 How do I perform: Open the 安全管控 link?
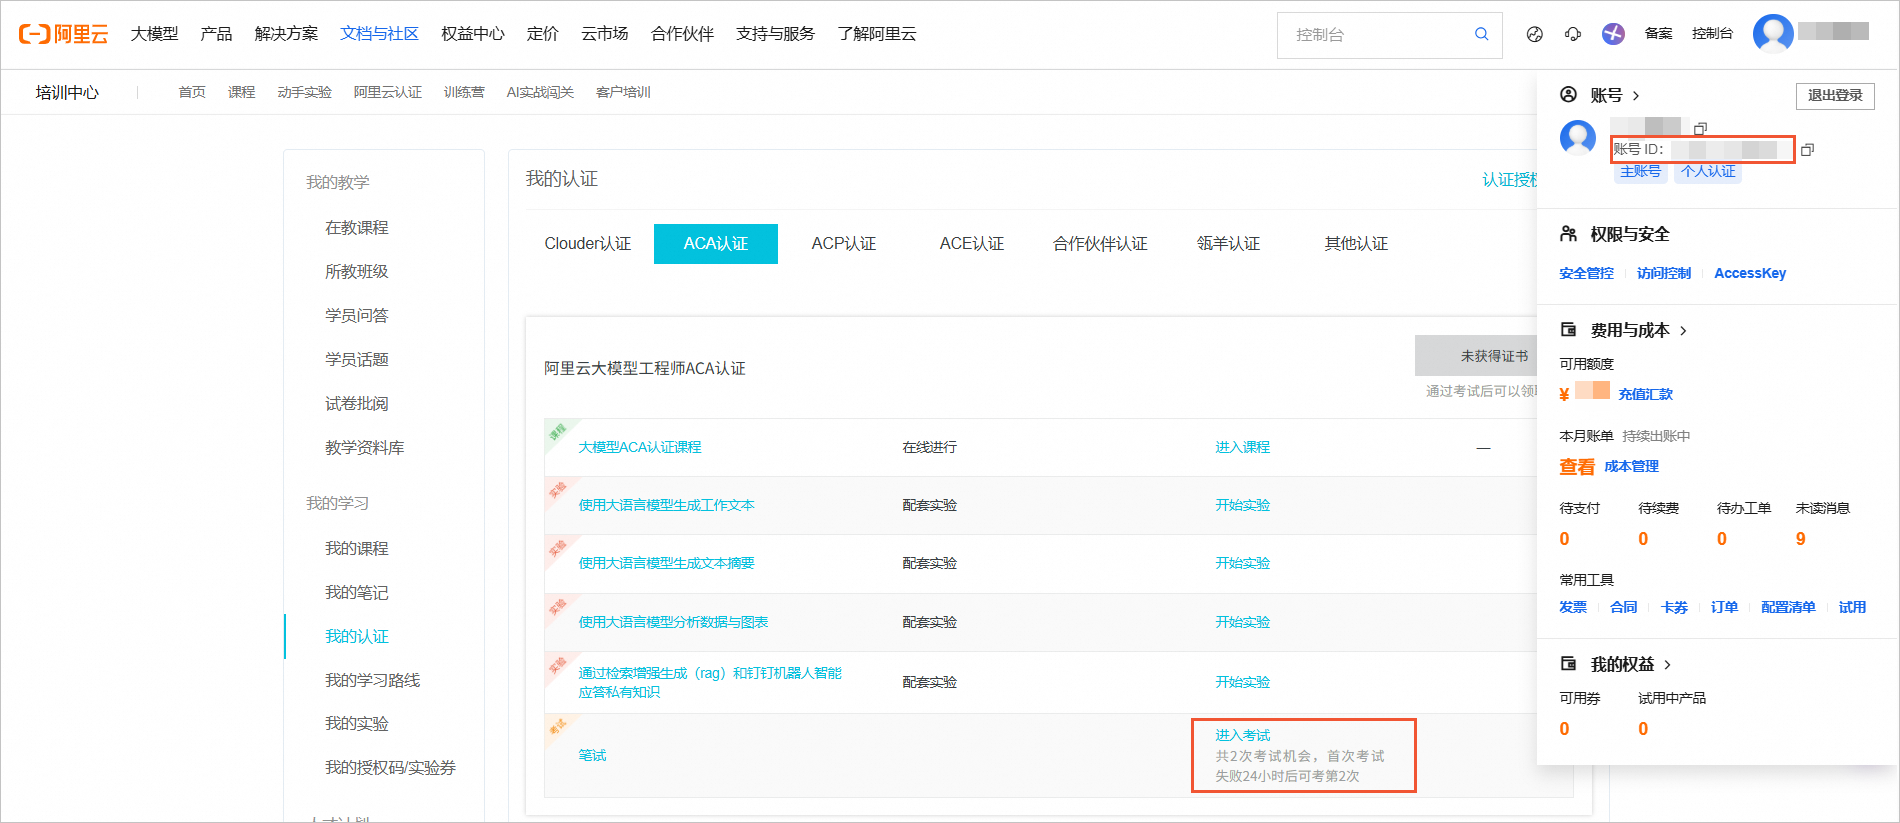1587,273
